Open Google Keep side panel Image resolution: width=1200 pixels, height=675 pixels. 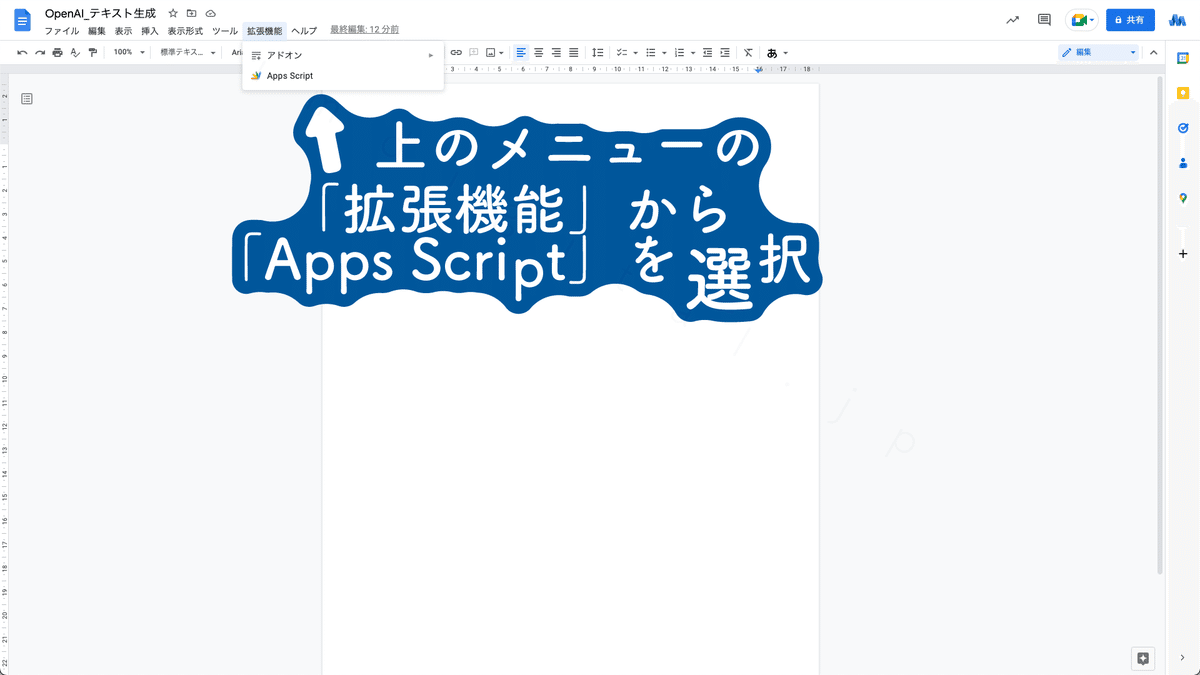tap(1183, 93)
